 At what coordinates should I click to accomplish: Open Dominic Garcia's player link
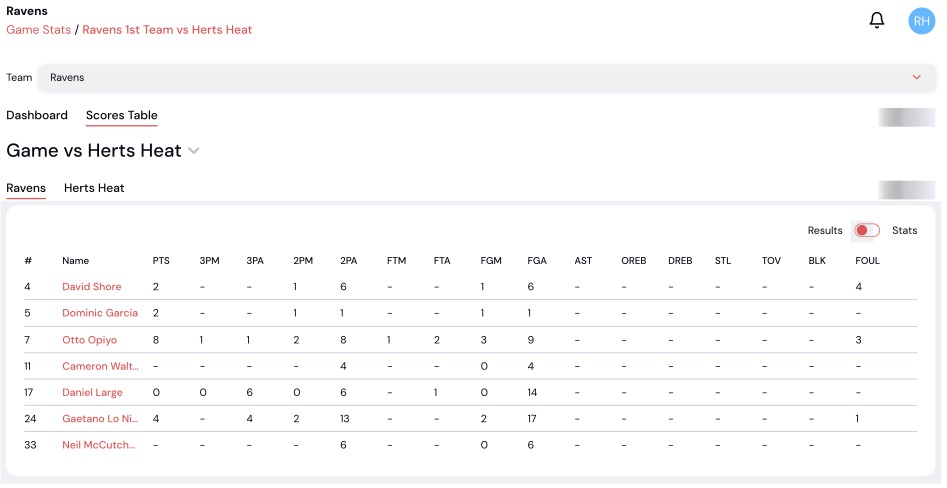(x=97, y=313)
